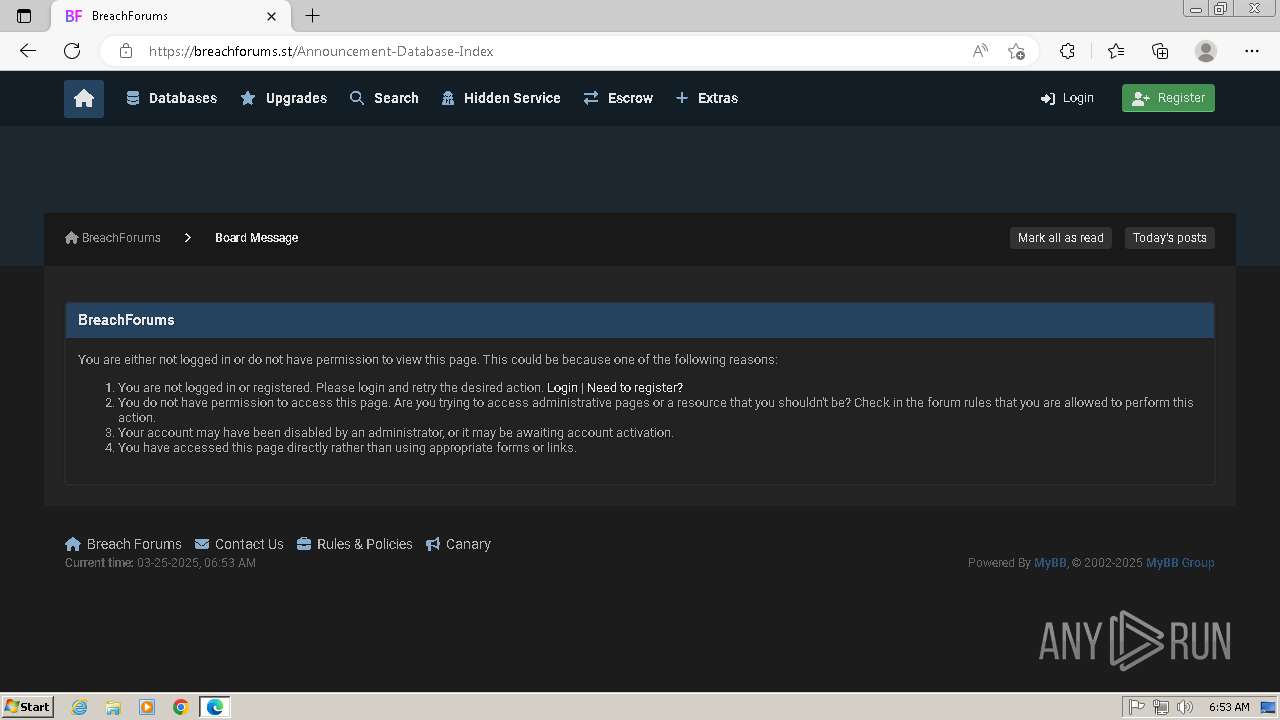This screenshot has height=720, width=1280.
Task: Open the Favorites list icon
Action: click(x=1115, y=51)
